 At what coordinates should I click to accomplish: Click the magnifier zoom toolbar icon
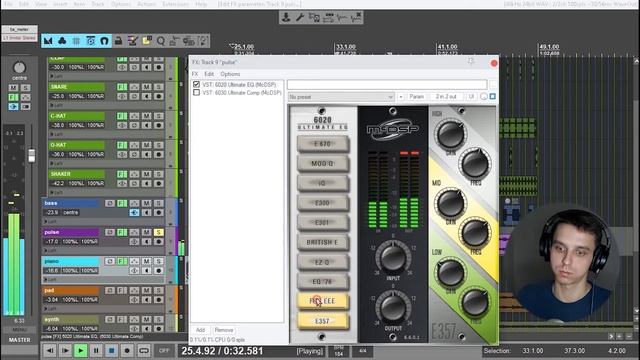click(x=161, y=41)
